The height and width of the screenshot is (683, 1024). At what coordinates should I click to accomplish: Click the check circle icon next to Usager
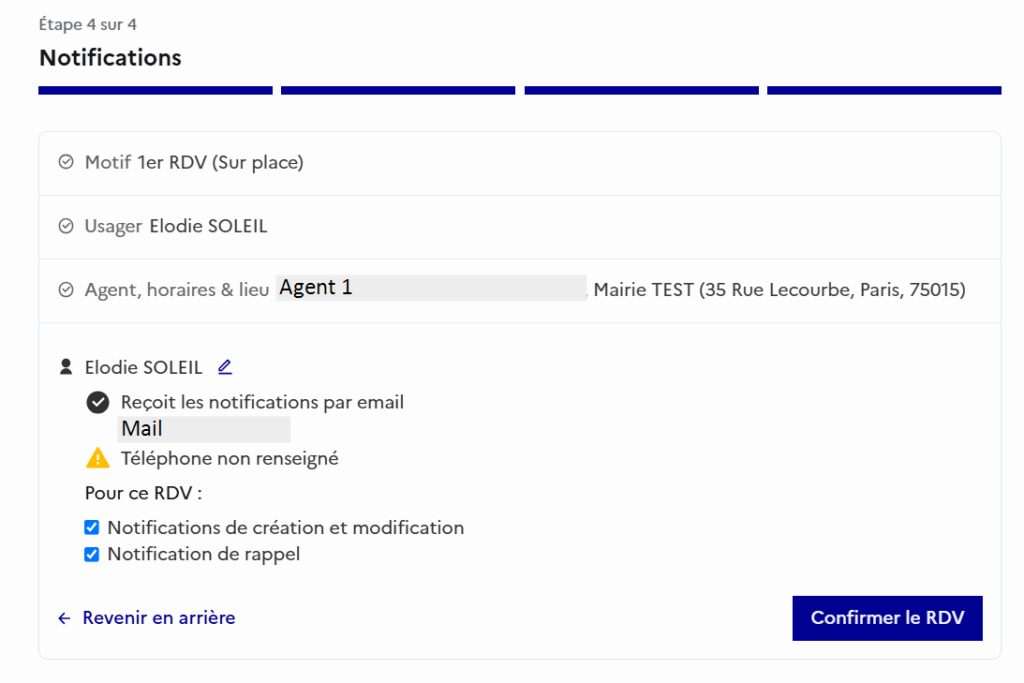66,226
